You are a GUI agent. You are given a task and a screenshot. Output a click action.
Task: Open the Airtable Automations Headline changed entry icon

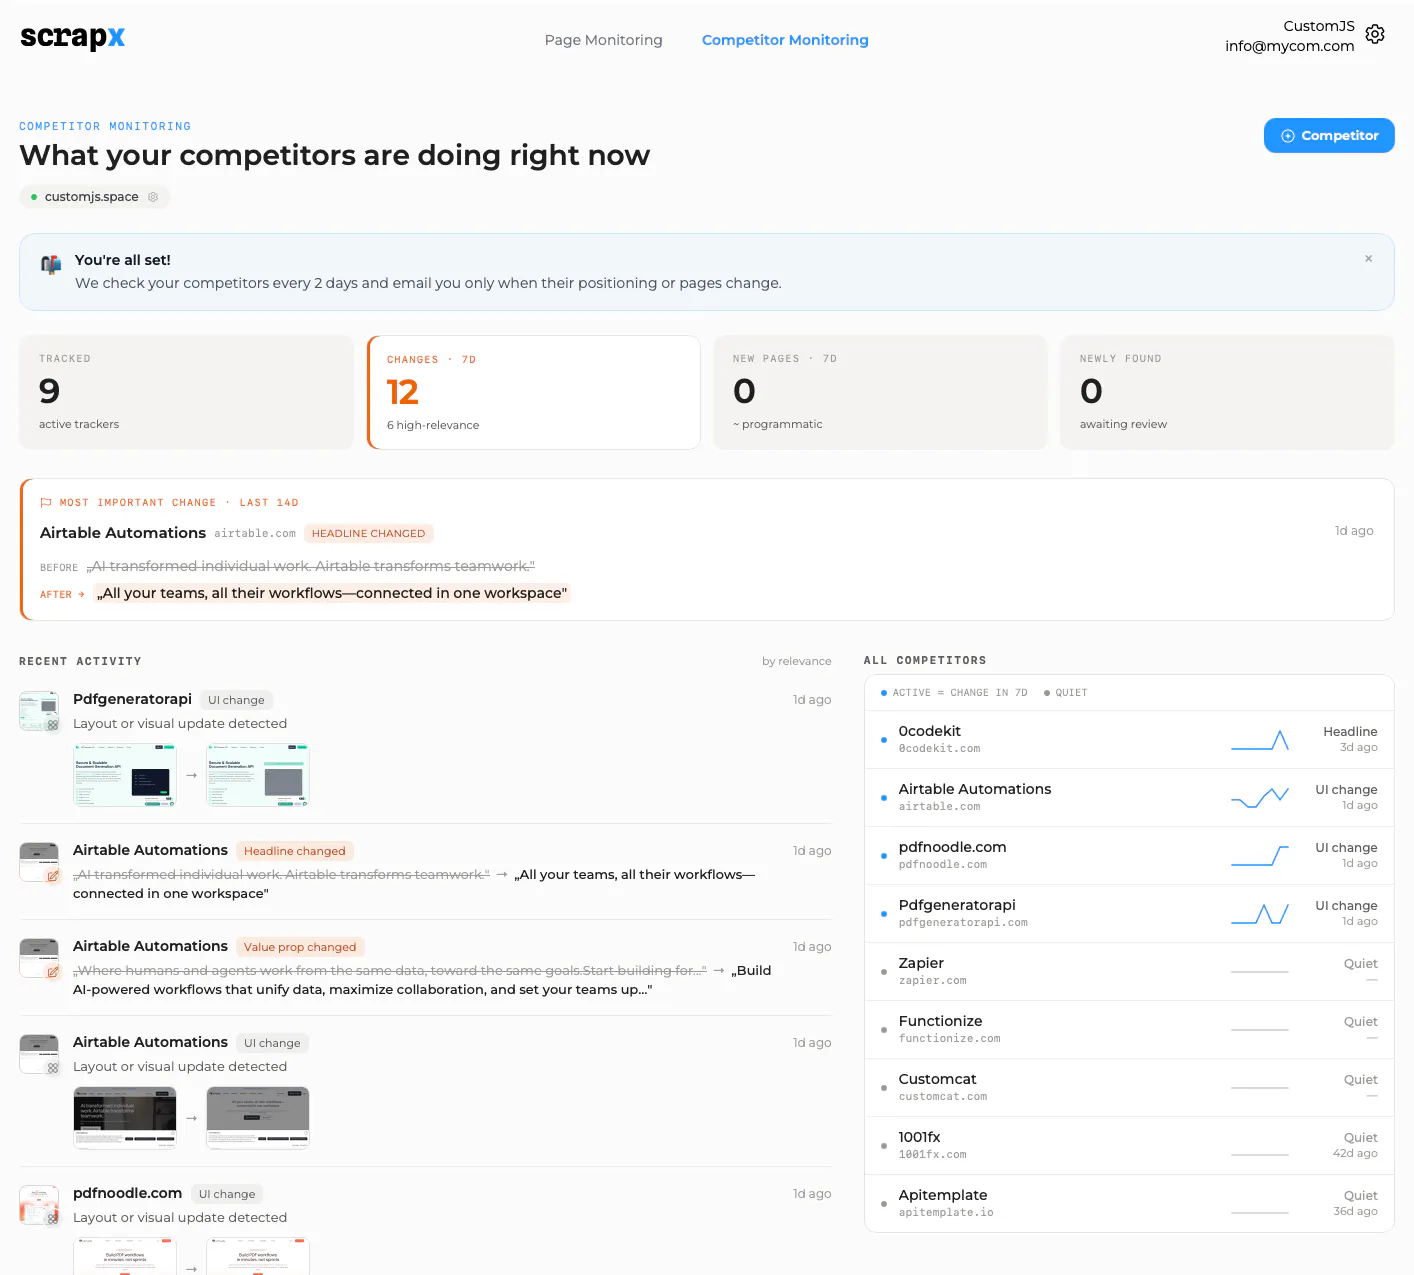pyautogui.click(x=39, y=862)
